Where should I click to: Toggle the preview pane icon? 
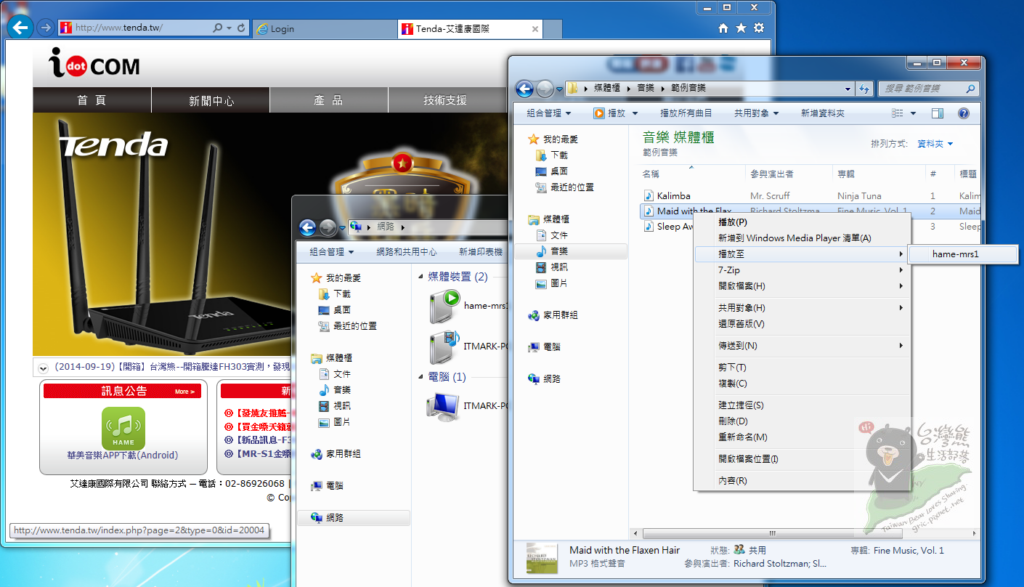[x=937, y=114]
